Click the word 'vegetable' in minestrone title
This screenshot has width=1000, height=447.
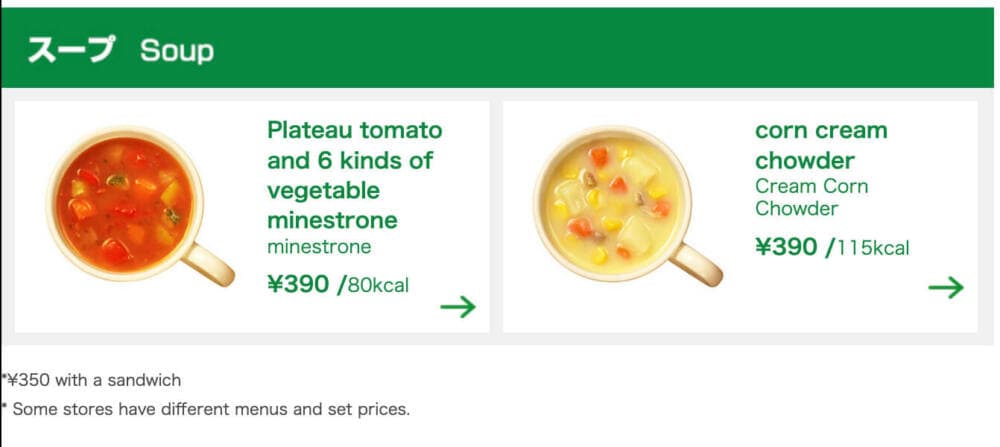tap(323, 191)
